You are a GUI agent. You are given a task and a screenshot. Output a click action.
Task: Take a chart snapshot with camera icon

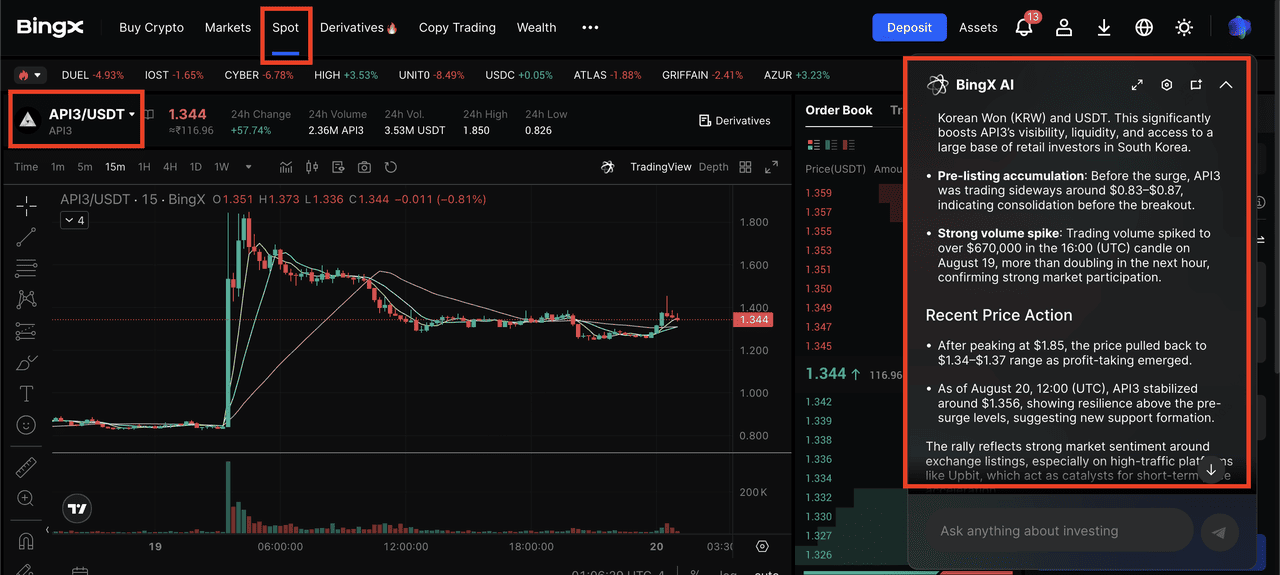tap(365, 167)
